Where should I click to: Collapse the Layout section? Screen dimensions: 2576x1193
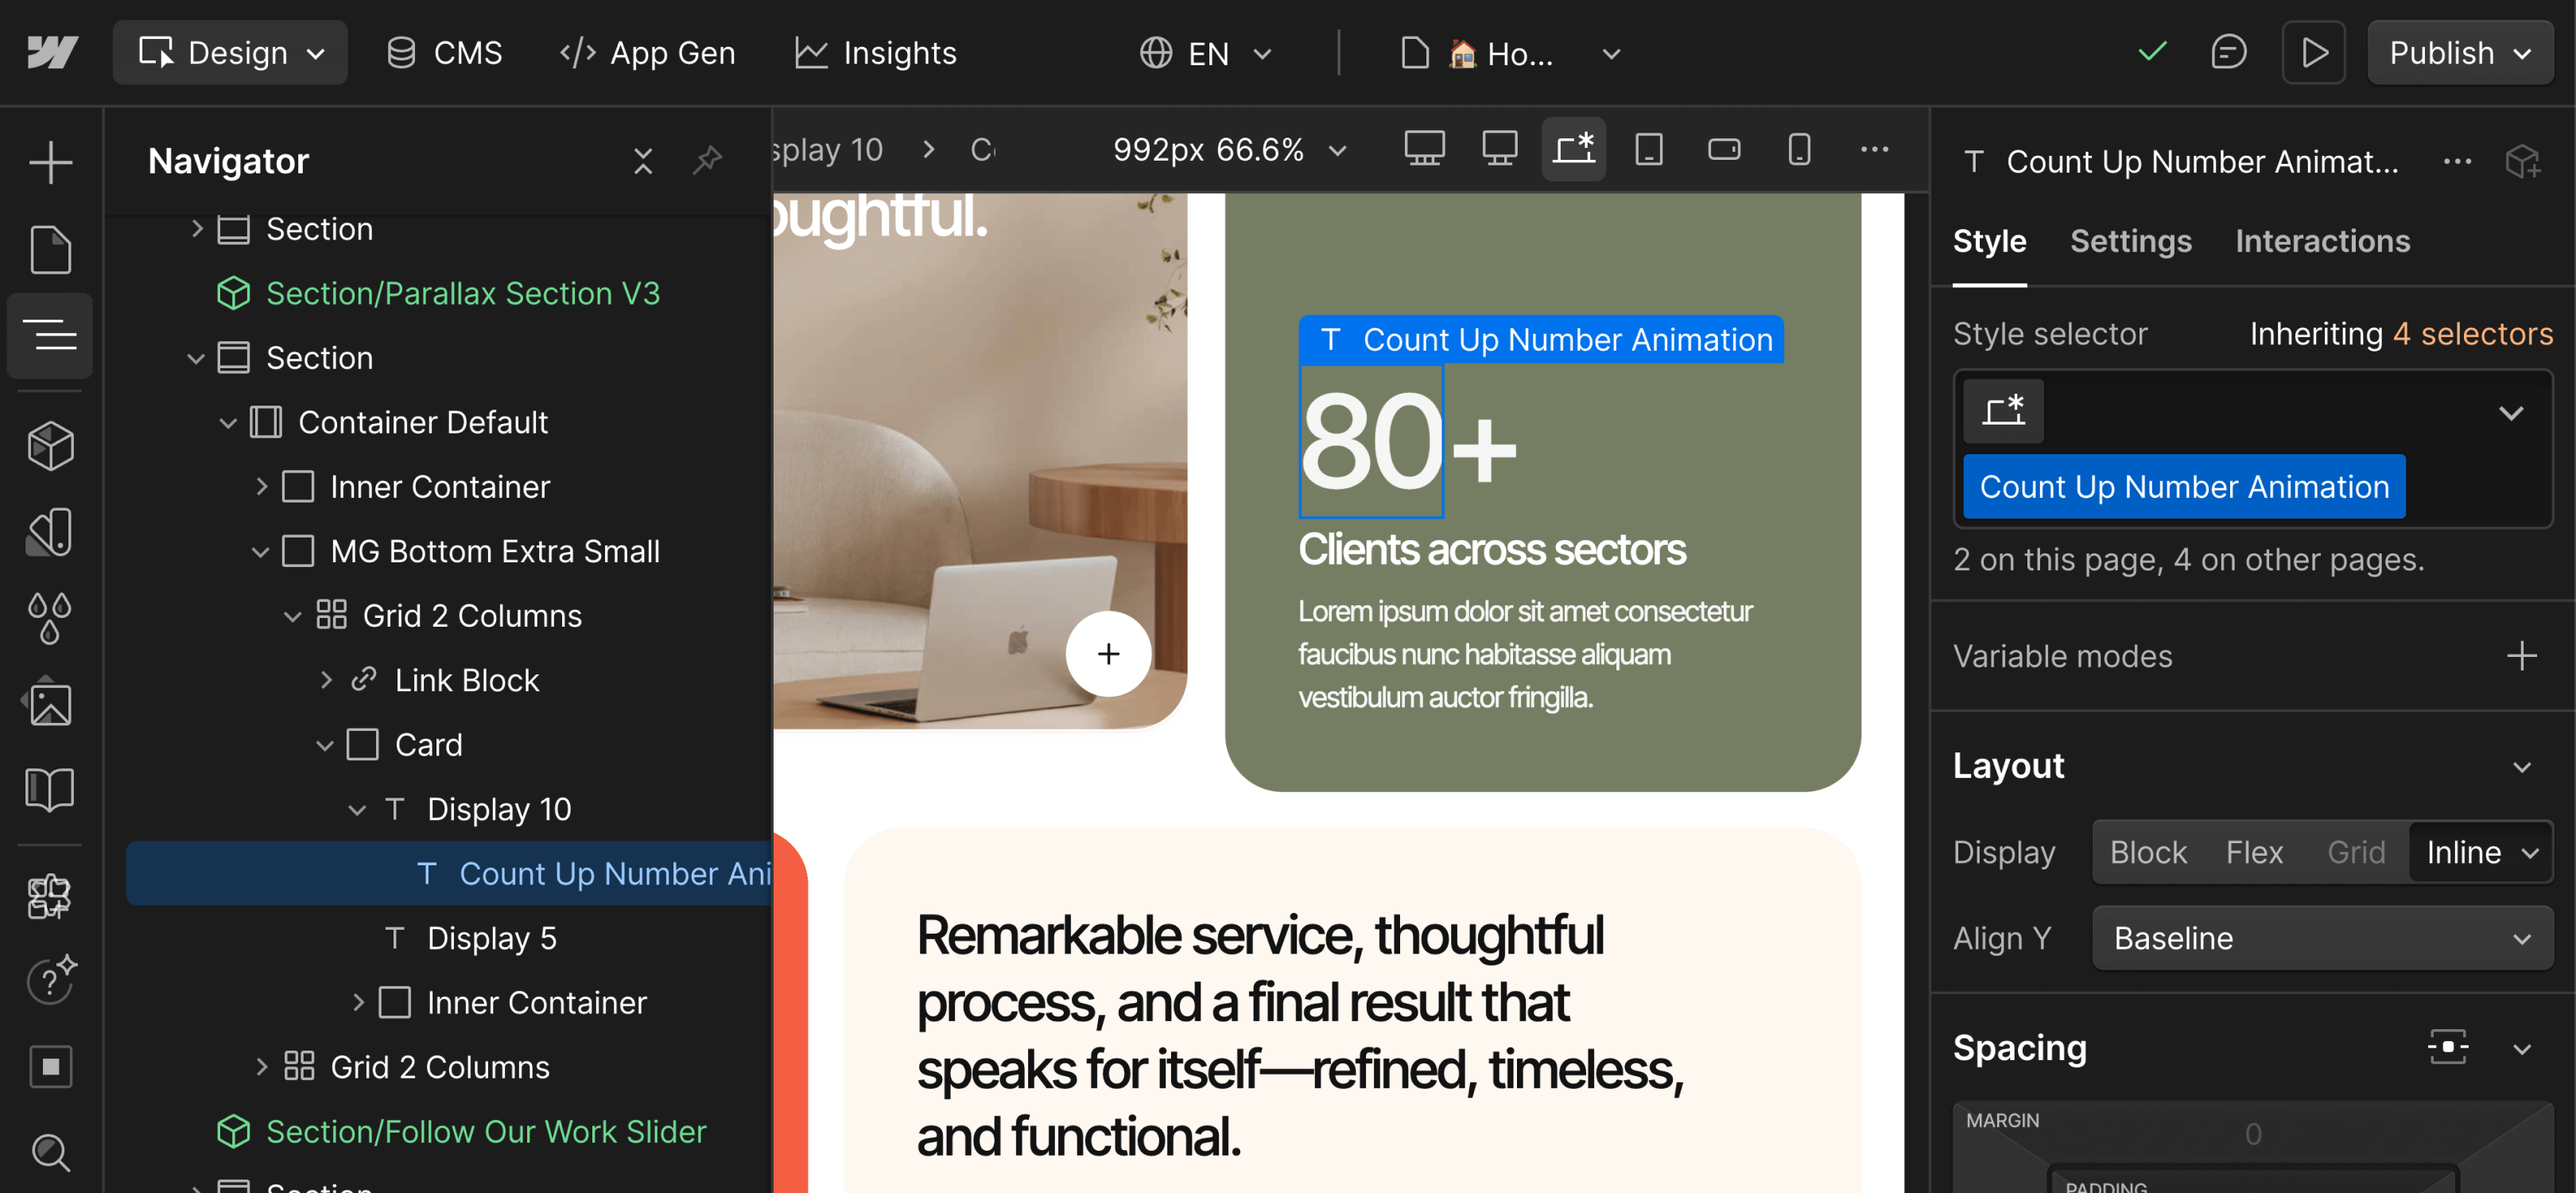click(x=2522, y=766)
